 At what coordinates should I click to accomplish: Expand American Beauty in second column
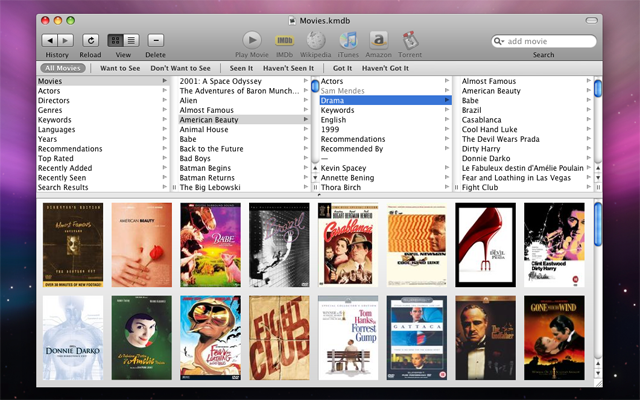(305, 119)
